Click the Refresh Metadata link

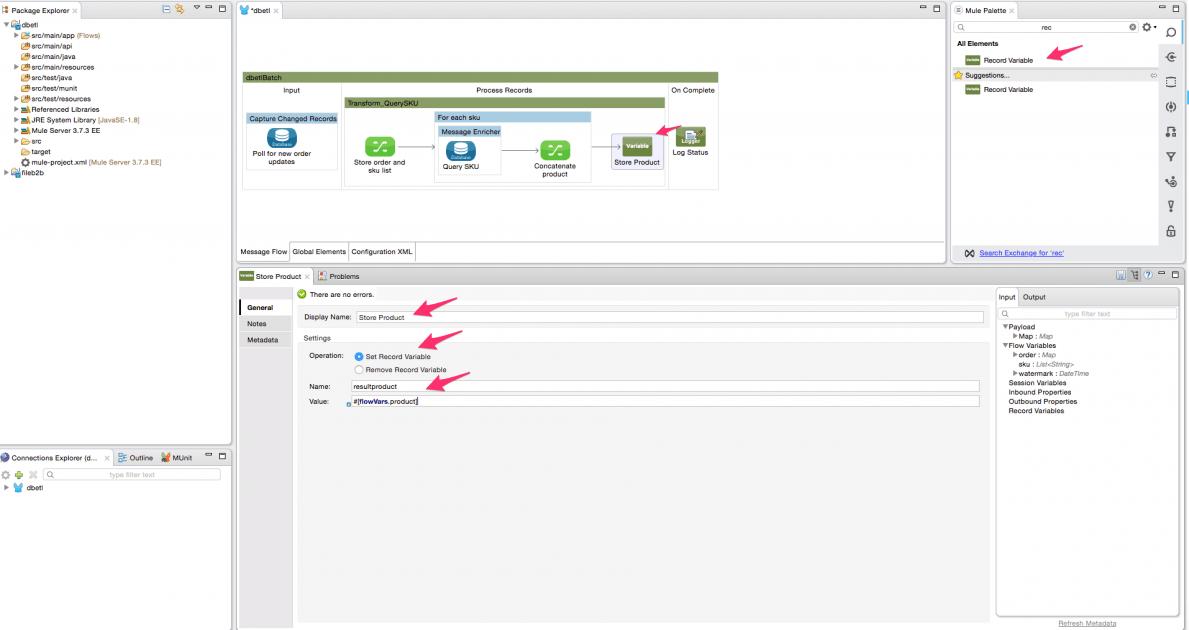[x=1087, y=622]
